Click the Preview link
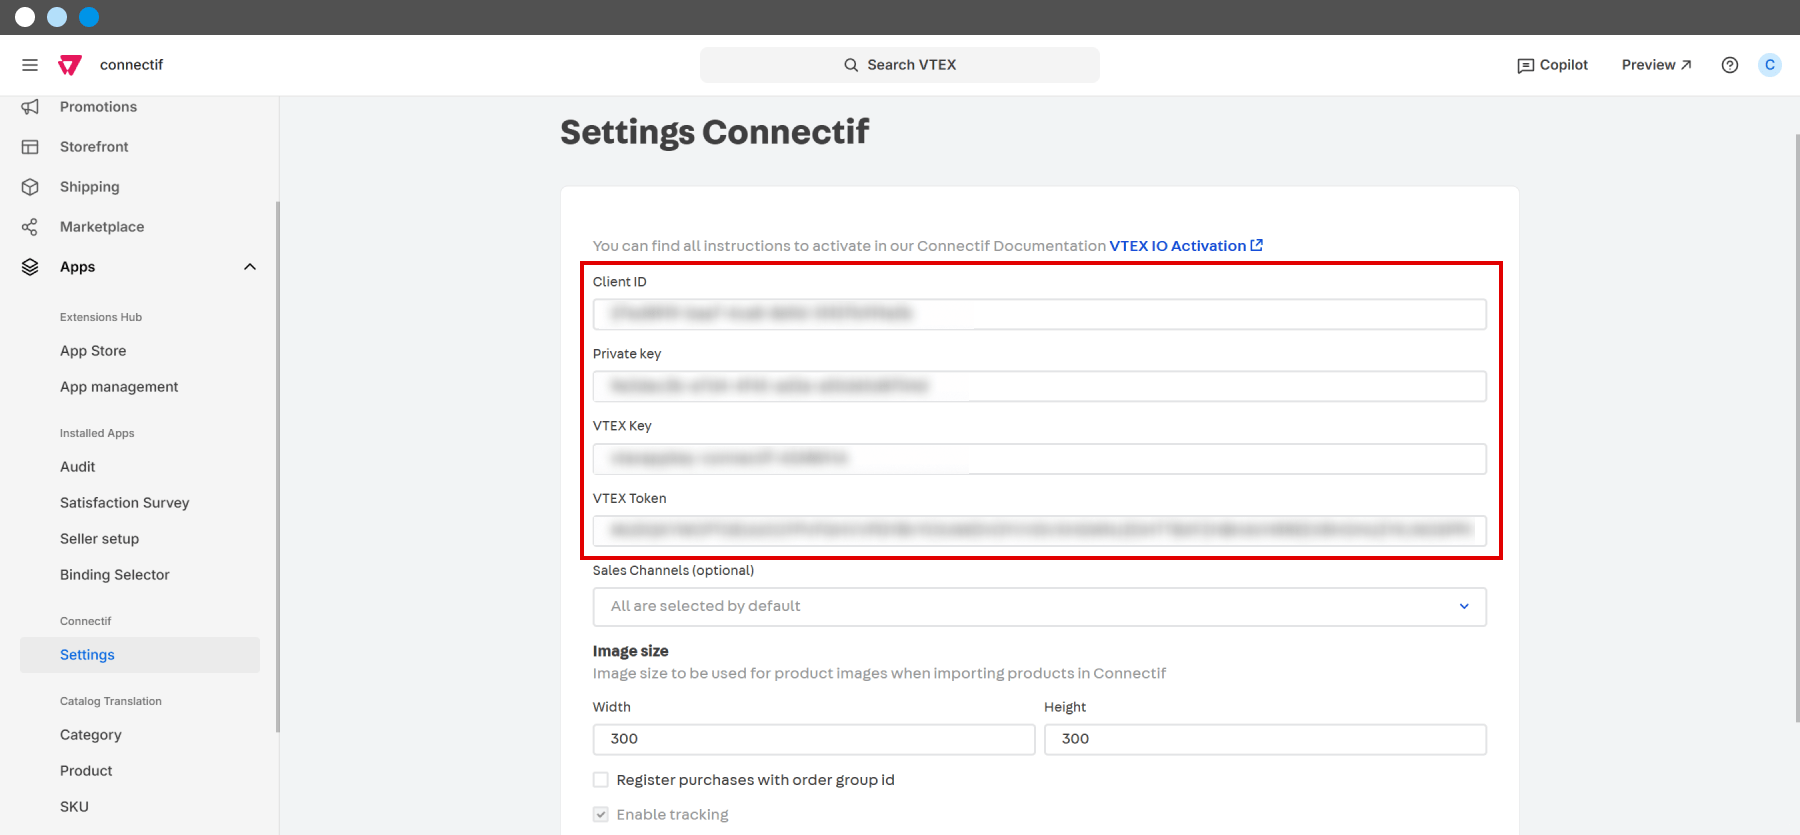This screenshot has width=1800, height=835. coord(1656,65)
